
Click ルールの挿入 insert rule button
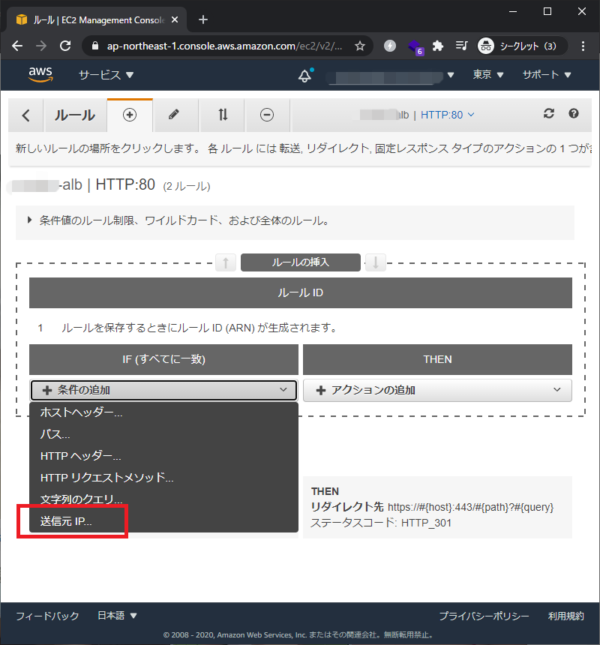tap(301, 262)
